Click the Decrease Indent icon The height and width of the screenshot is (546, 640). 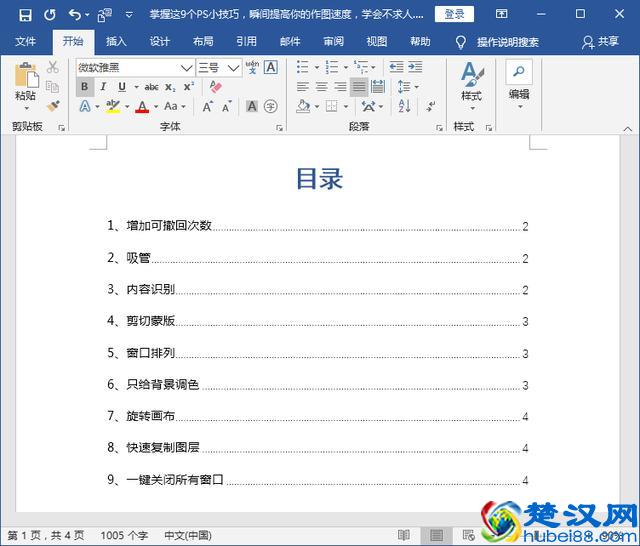coord(396,67)
